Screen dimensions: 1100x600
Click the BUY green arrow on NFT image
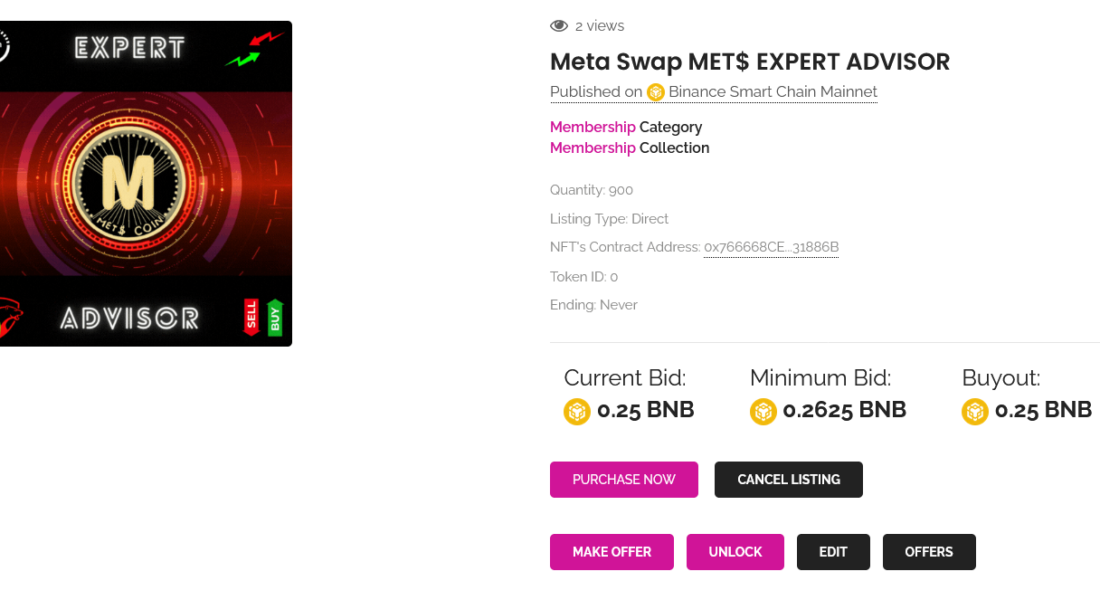275,318
